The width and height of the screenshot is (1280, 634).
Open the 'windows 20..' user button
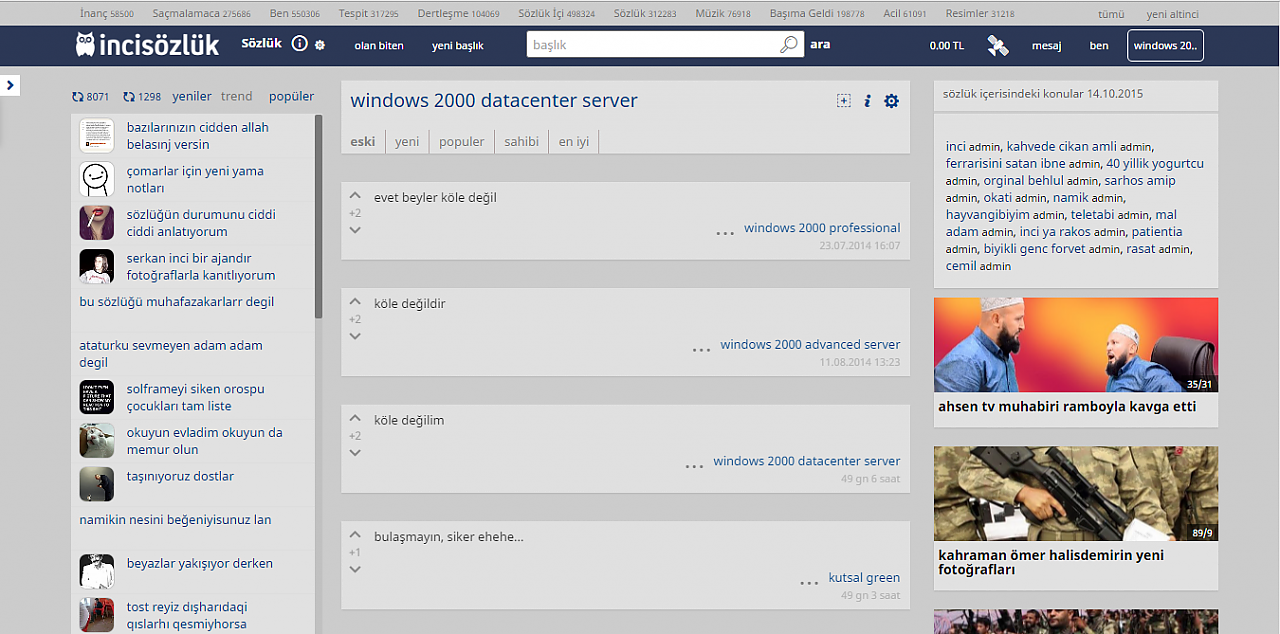1165,45
